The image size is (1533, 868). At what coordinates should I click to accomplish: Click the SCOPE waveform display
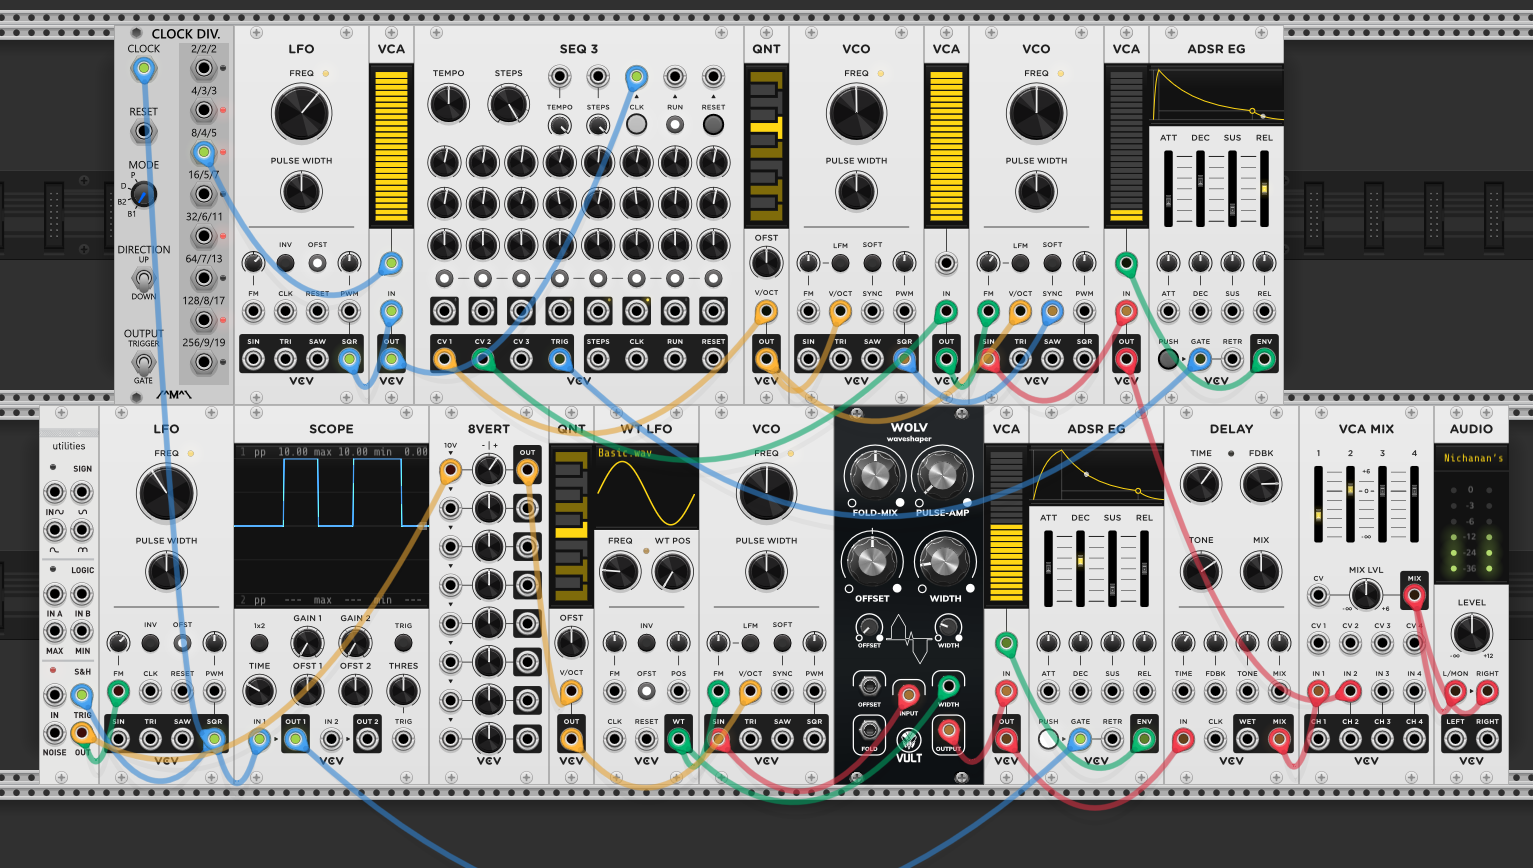tap(331, 525)
